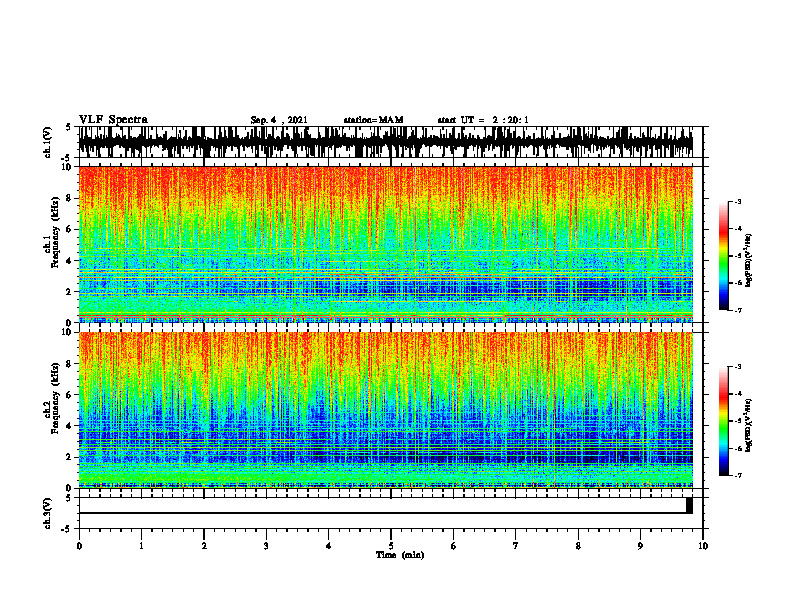Click time axis tick label "9"

(640, 546)
